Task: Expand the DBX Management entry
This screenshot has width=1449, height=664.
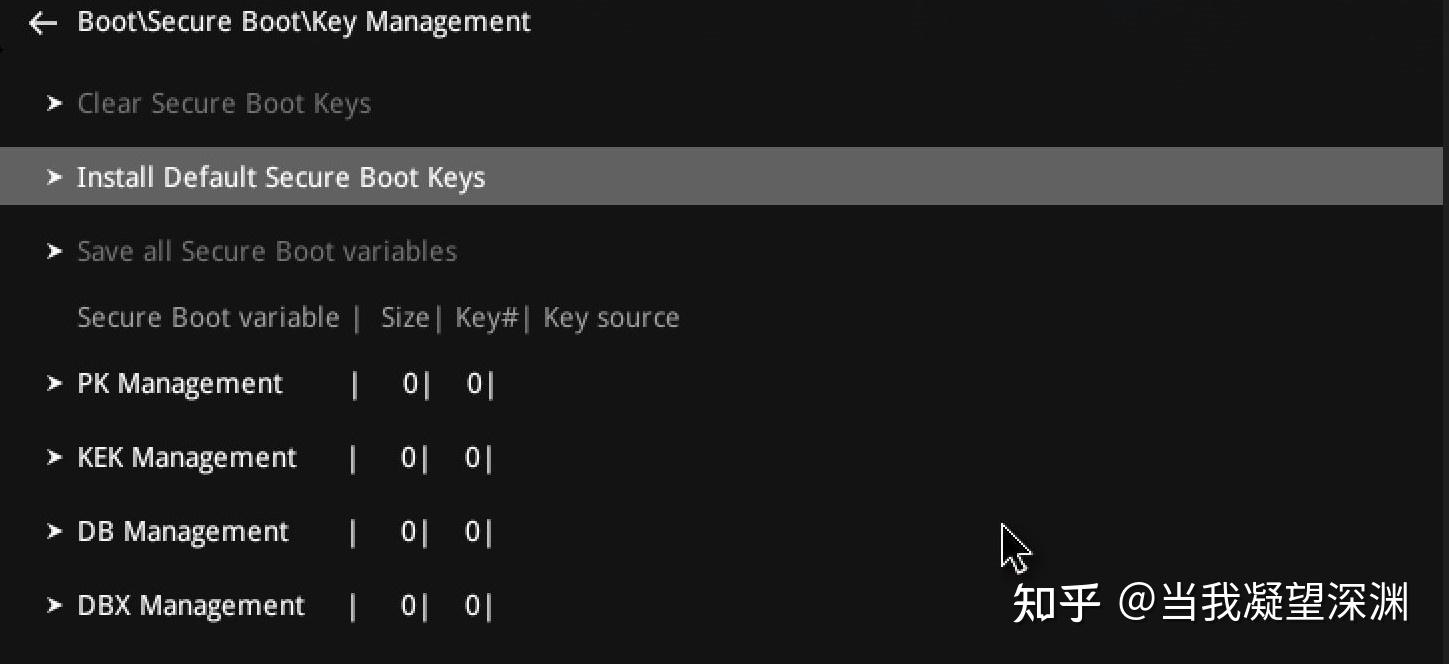Action: point(191,605)
